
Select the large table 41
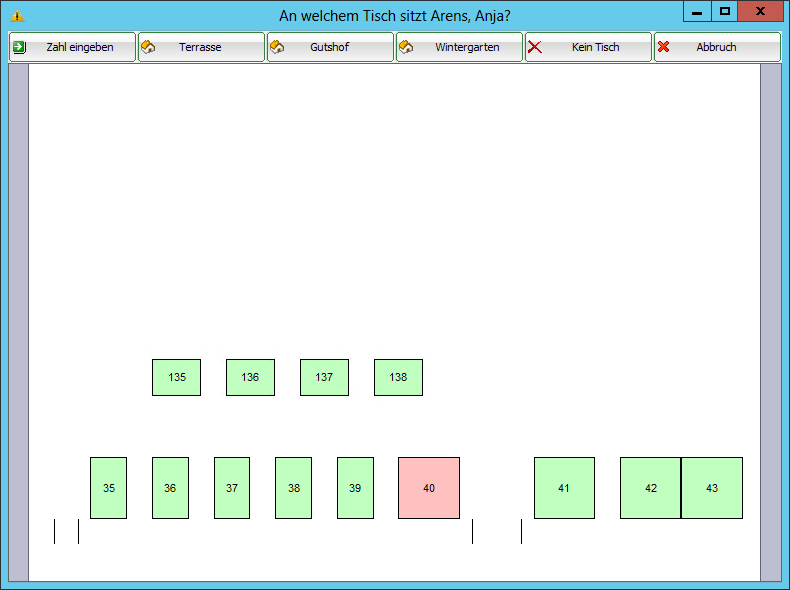point(564,488)
